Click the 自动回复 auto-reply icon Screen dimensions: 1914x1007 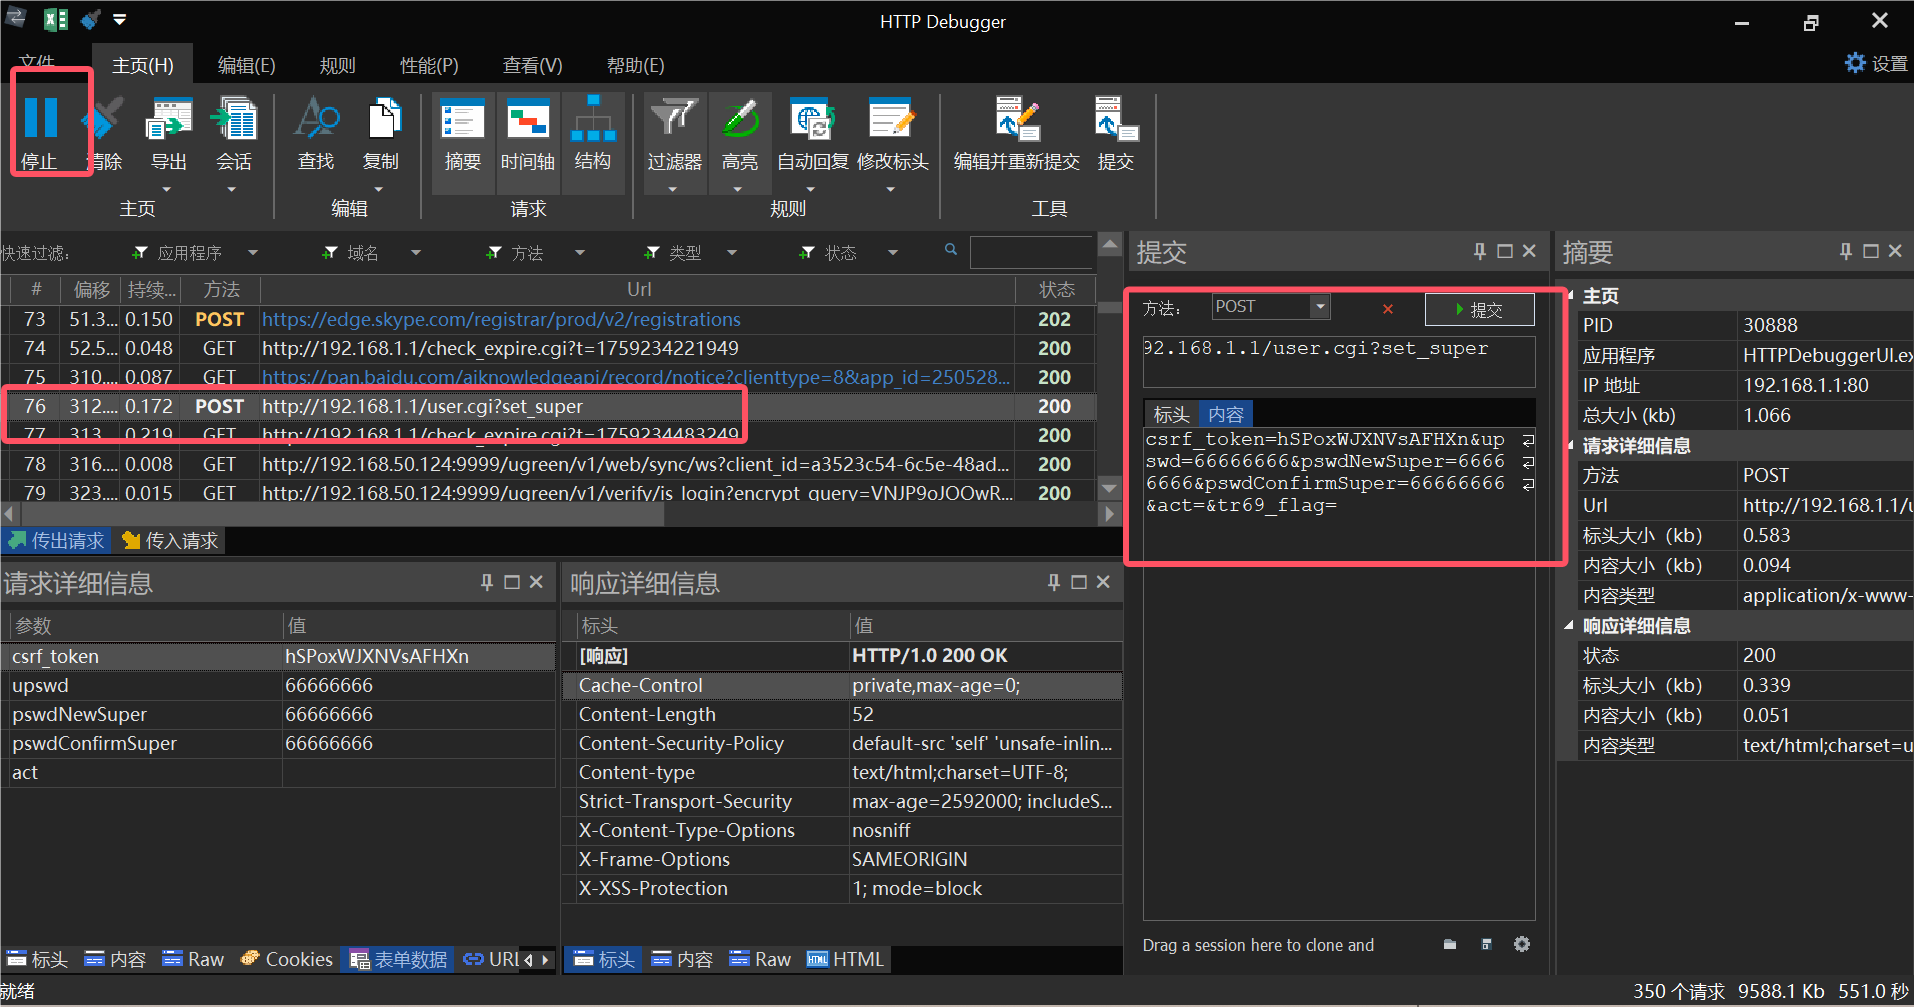click(x=812, y=120)
